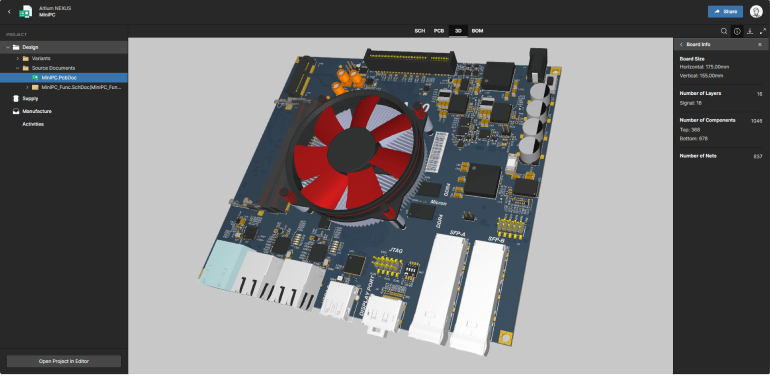Switch to the SCH tab
Viewport: 770px width, 375px height.
point(419,31)
